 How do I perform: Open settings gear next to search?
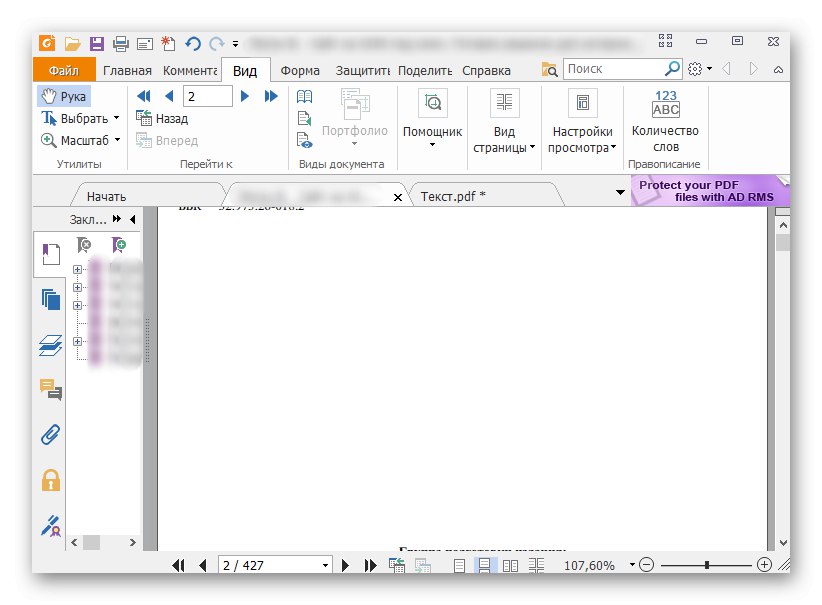[695, 69]
